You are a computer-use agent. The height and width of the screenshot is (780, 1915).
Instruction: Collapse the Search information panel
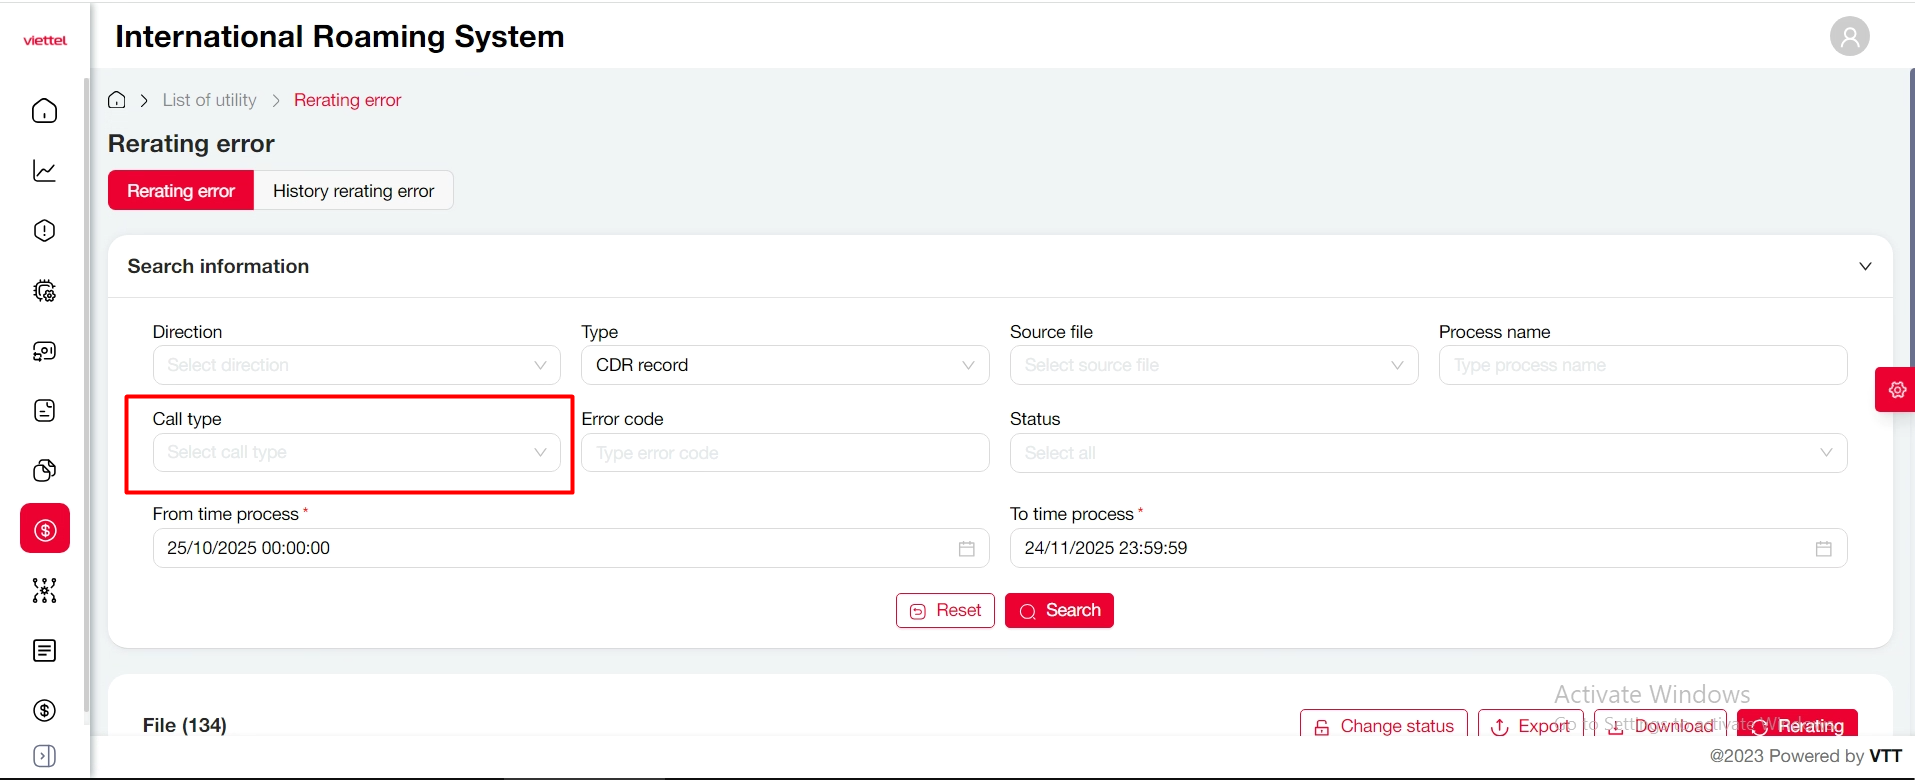1864,267
